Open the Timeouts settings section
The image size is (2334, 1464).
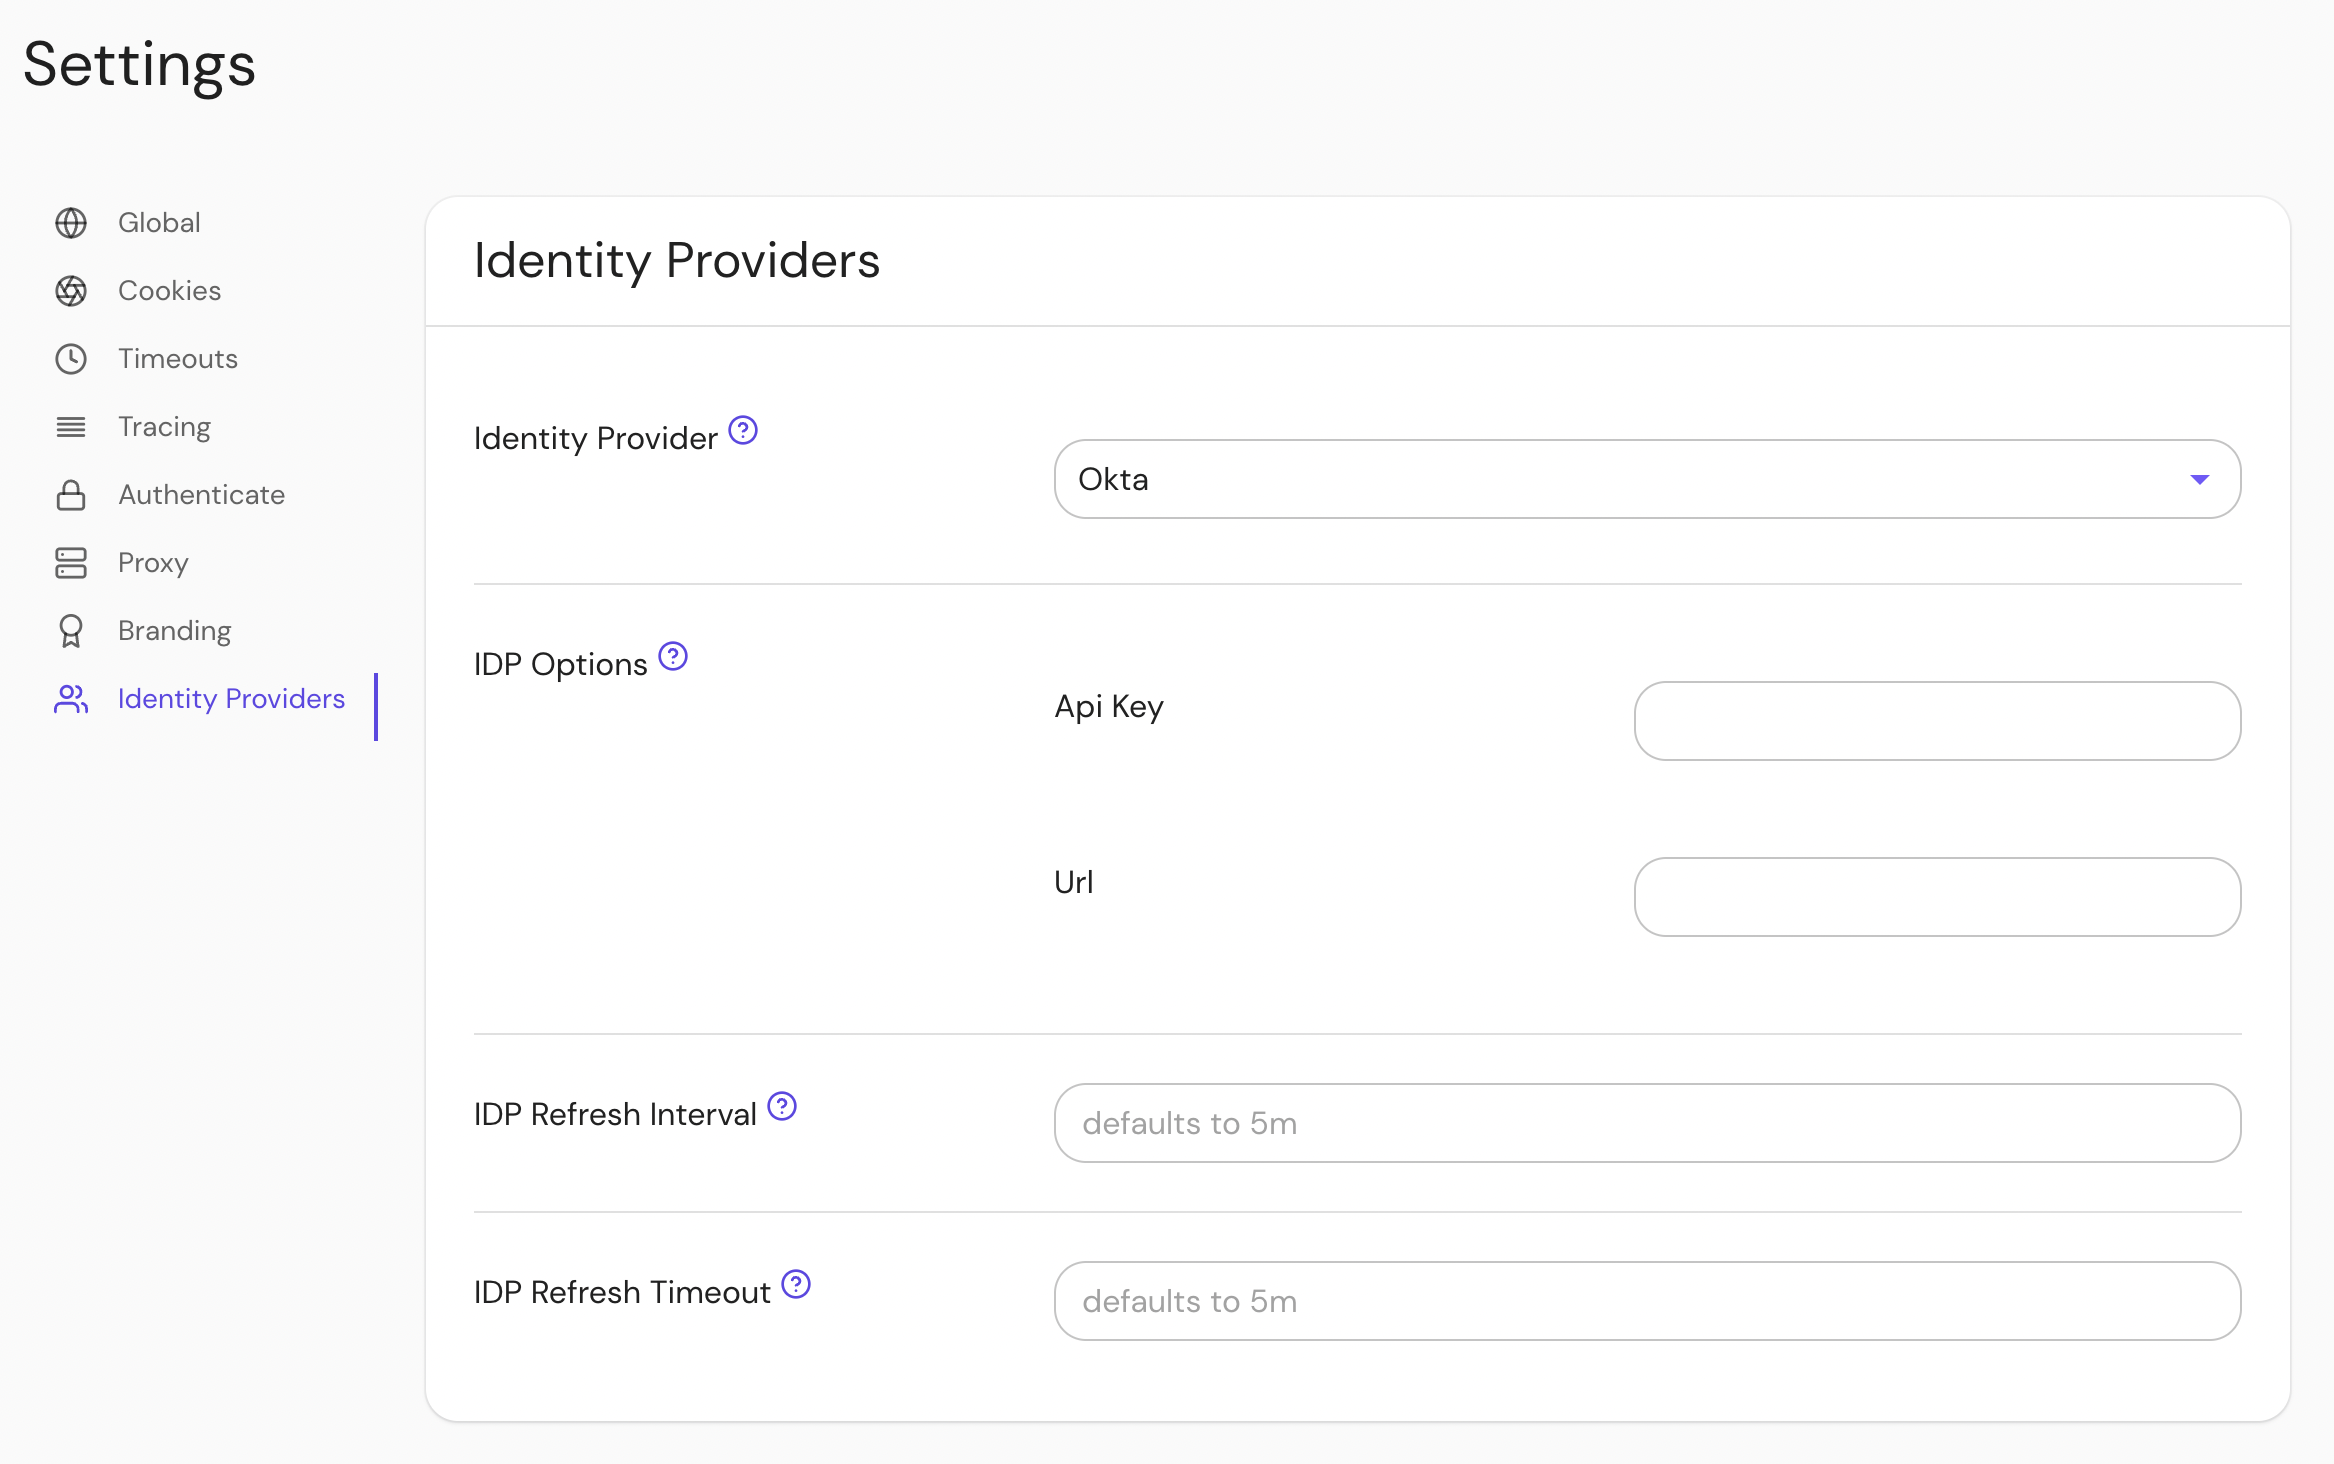click(x=178, y=359)
